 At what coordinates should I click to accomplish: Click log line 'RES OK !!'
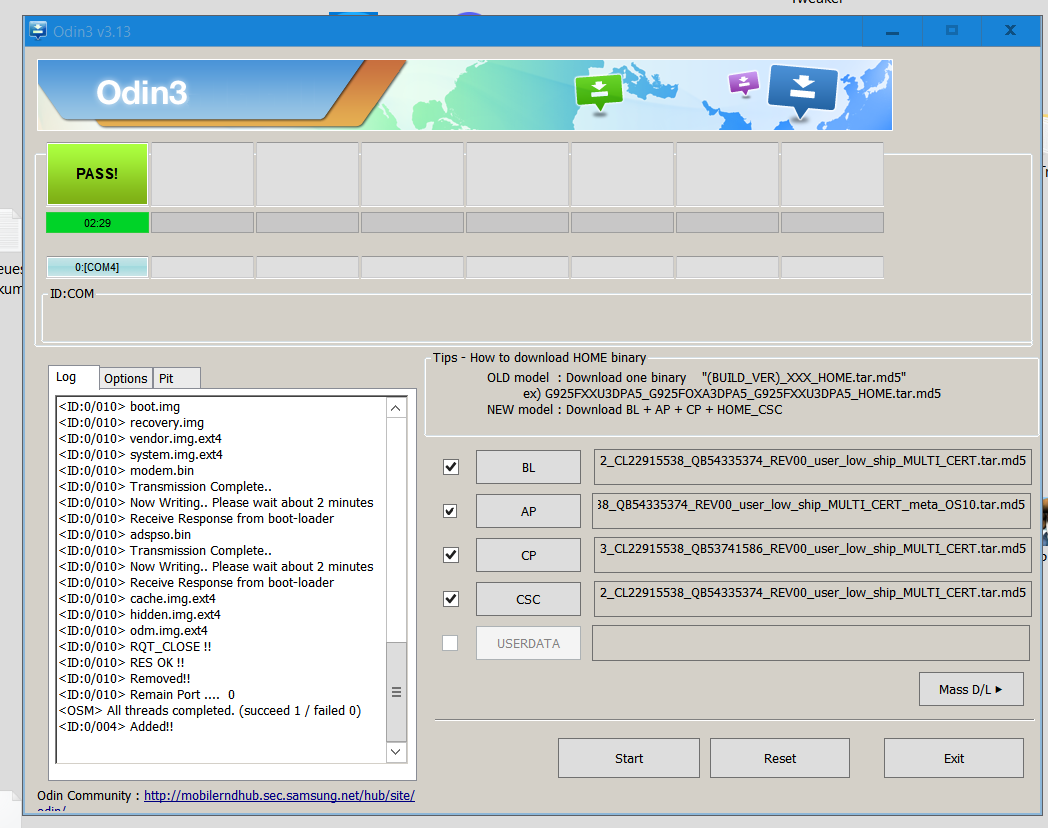tap(122, 662)
